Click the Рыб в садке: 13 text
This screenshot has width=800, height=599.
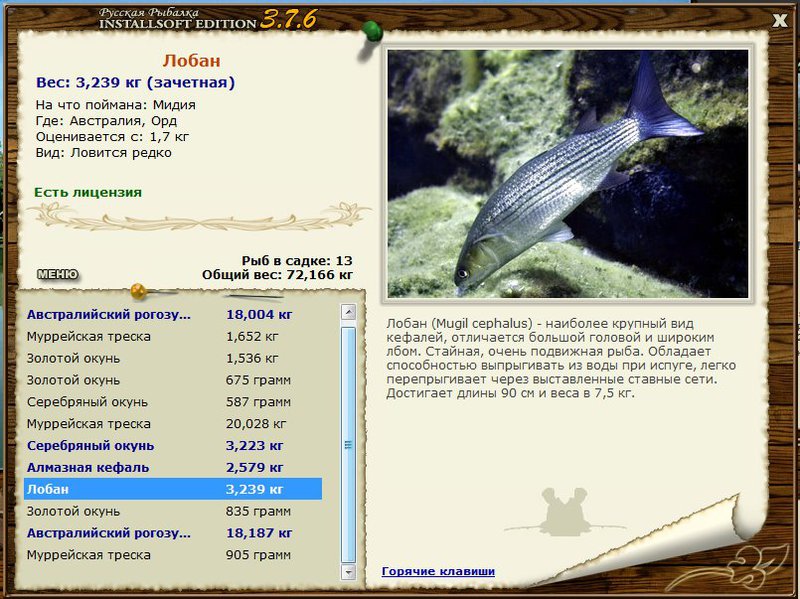point(297,261)
